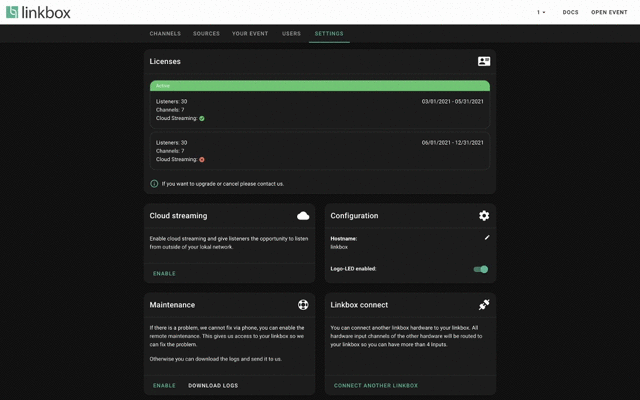Click the Hostname label

coord(343,238)
